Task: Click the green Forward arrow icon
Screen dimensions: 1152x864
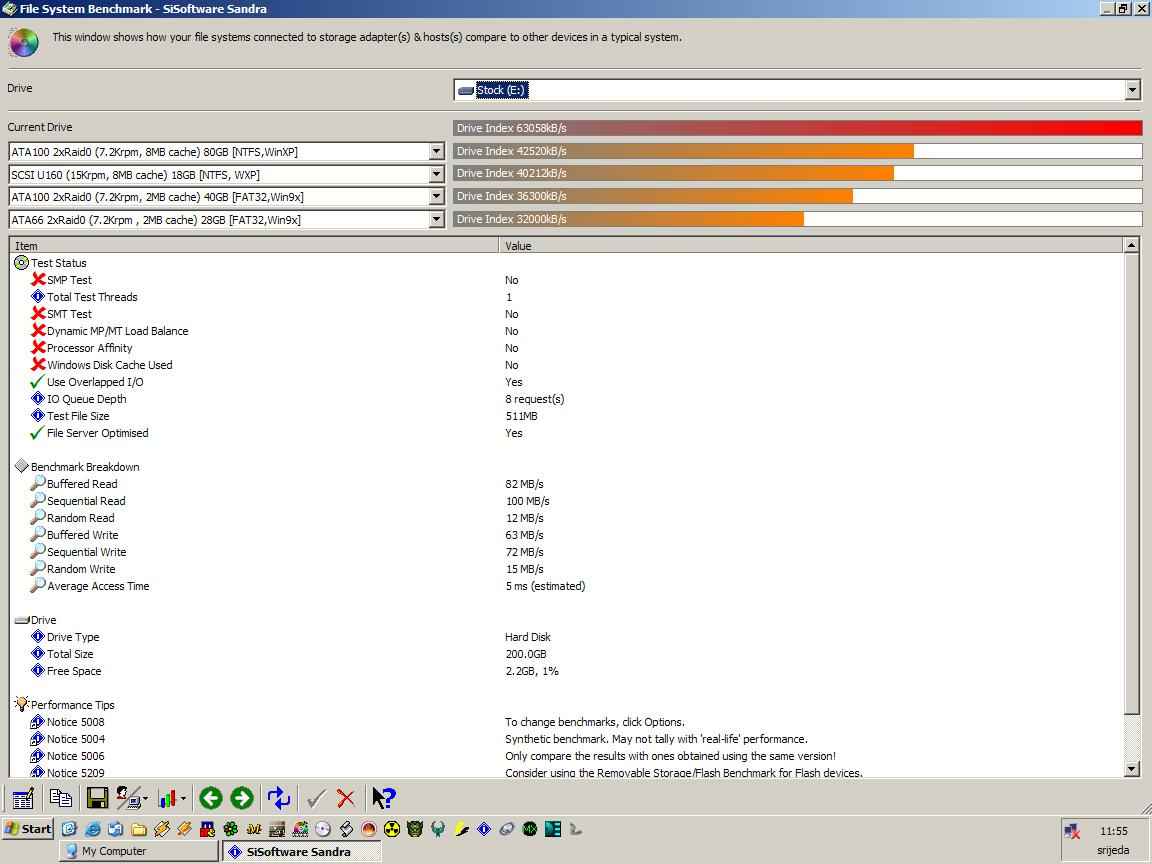Action: [242, 798]
